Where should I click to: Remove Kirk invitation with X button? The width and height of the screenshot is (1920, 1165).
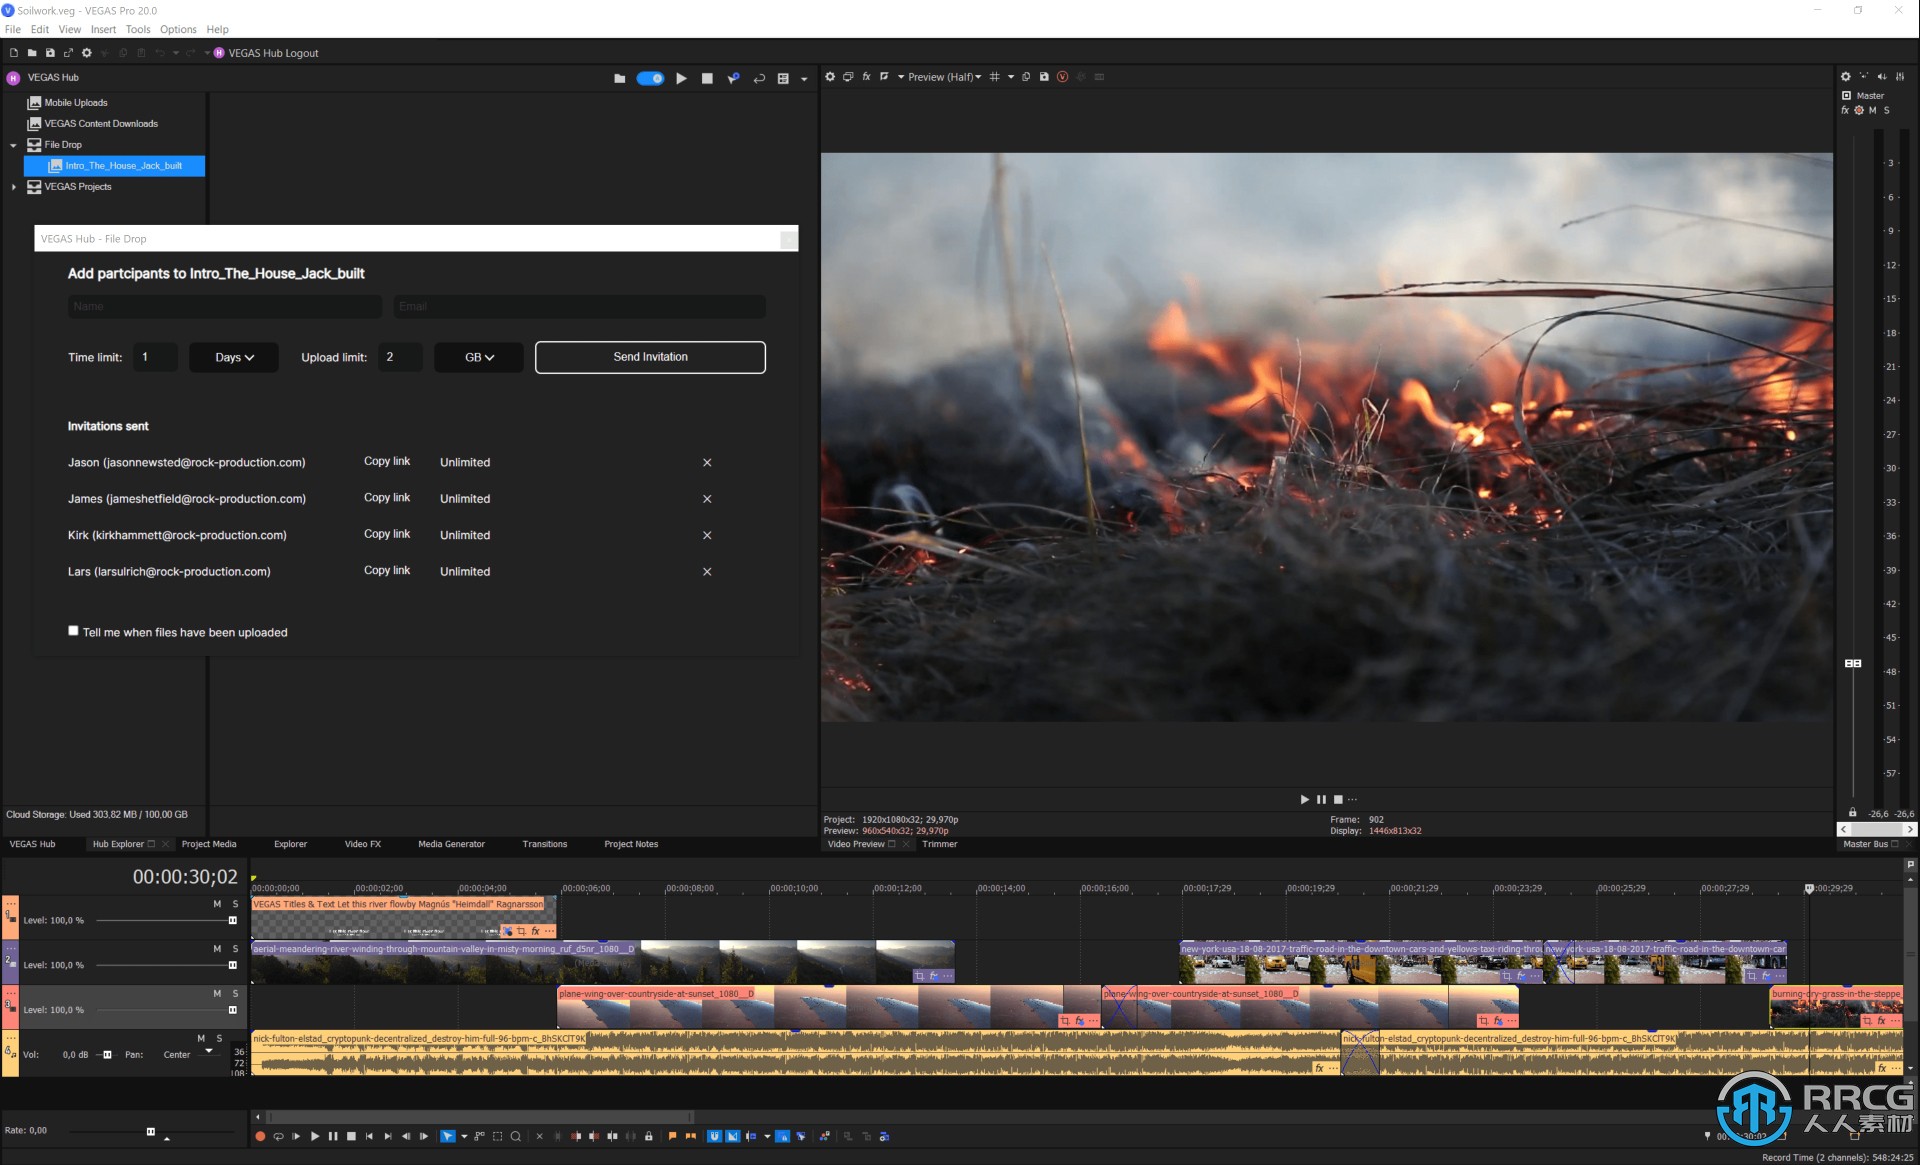706,534
